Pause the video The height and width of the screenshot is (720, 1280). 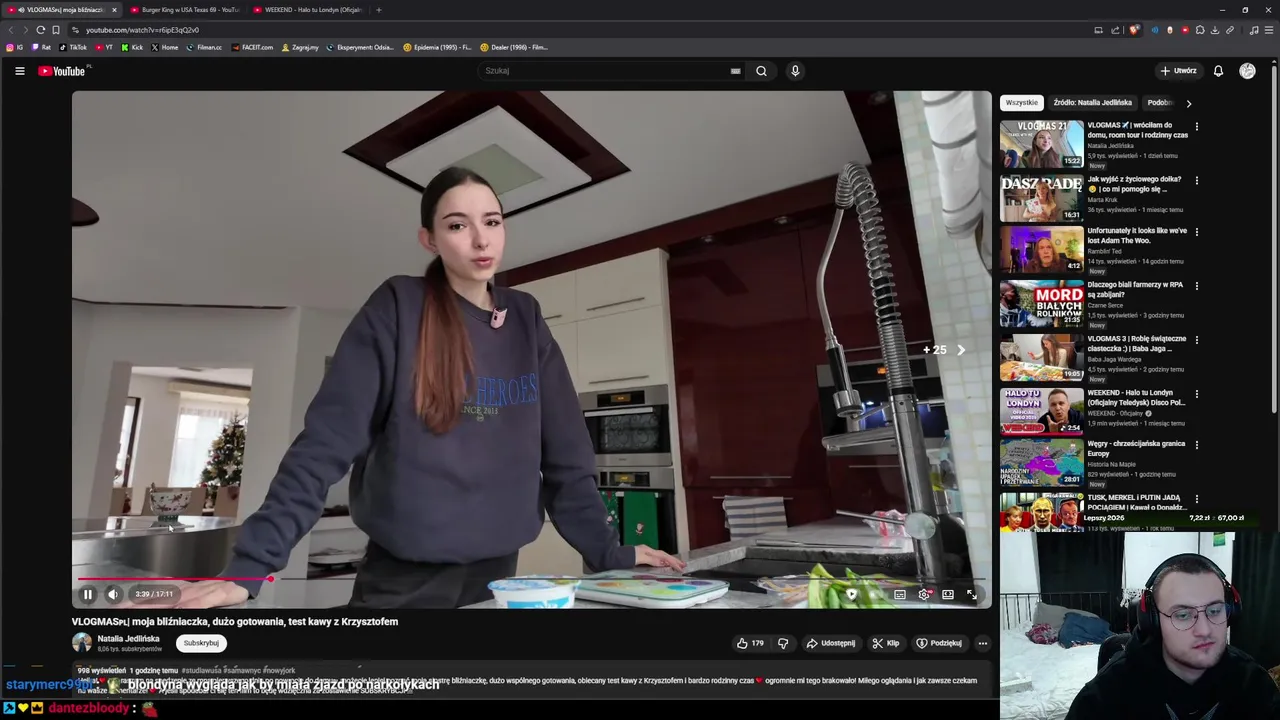click(87, 594)
